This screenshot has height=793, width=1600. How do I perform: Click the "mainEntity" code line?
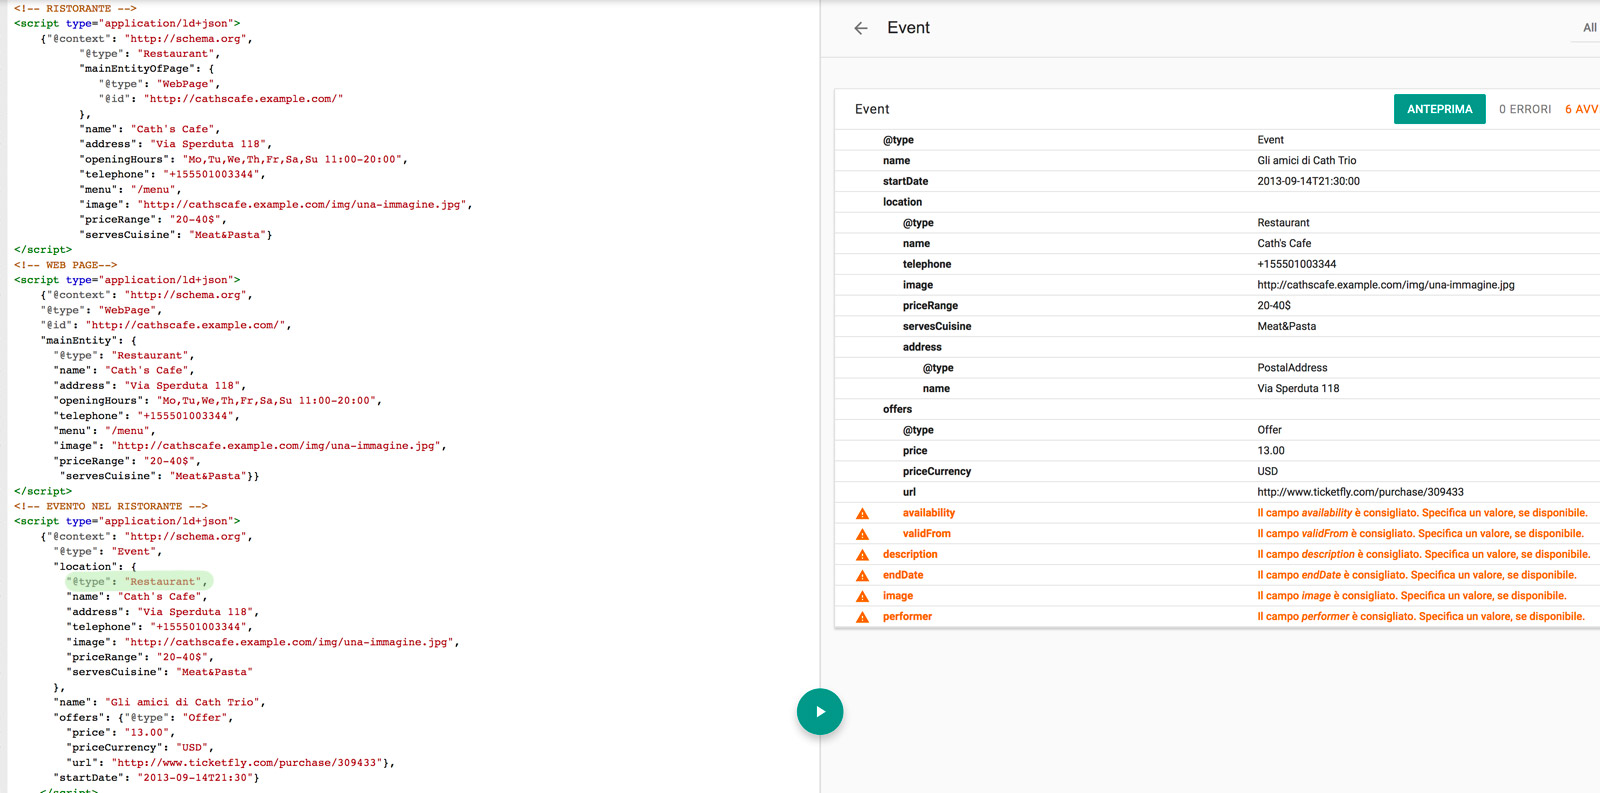88,340
